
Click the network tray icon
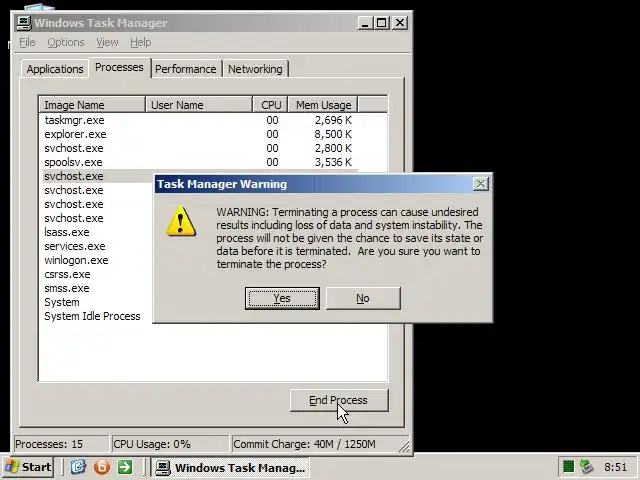point(587,467)
